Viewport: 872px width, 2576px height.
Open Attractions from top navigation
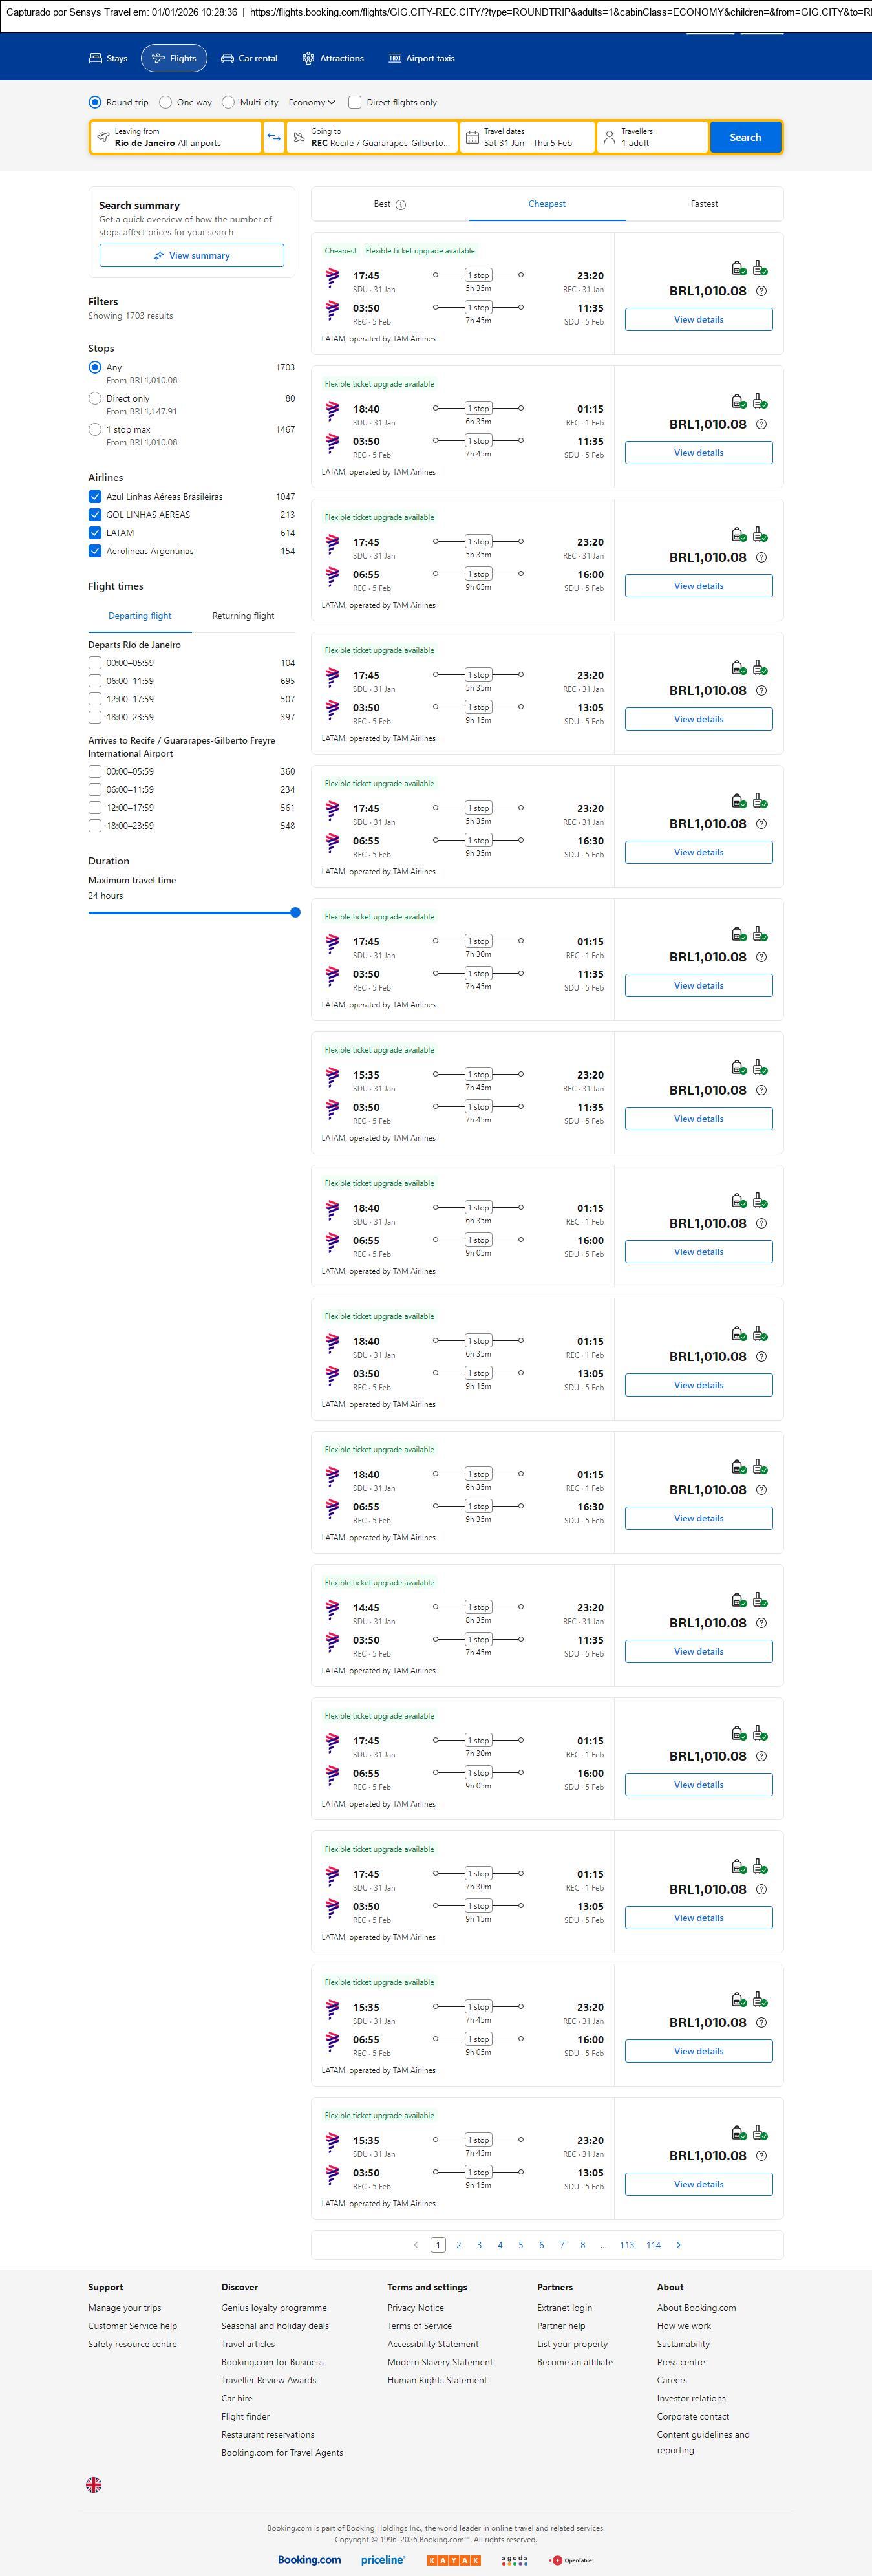pos(332,58)
